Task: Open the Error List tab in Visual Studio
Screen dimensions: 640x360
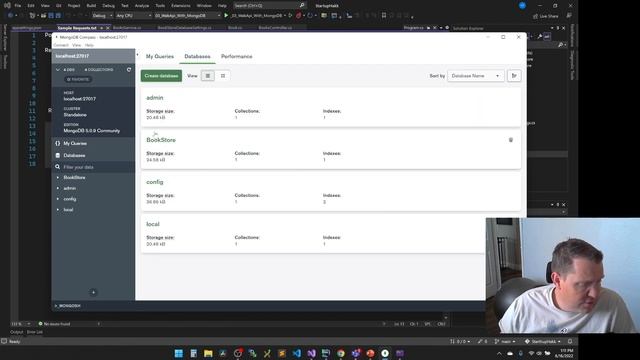Action: pyautogui.click(x=35, y=332)
